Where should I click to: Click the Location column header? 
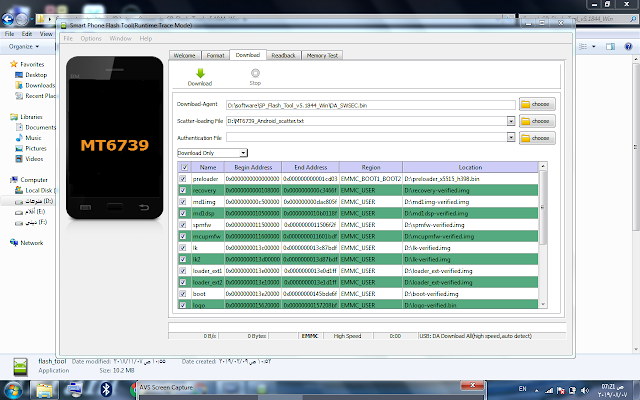[x=470, y=167]
